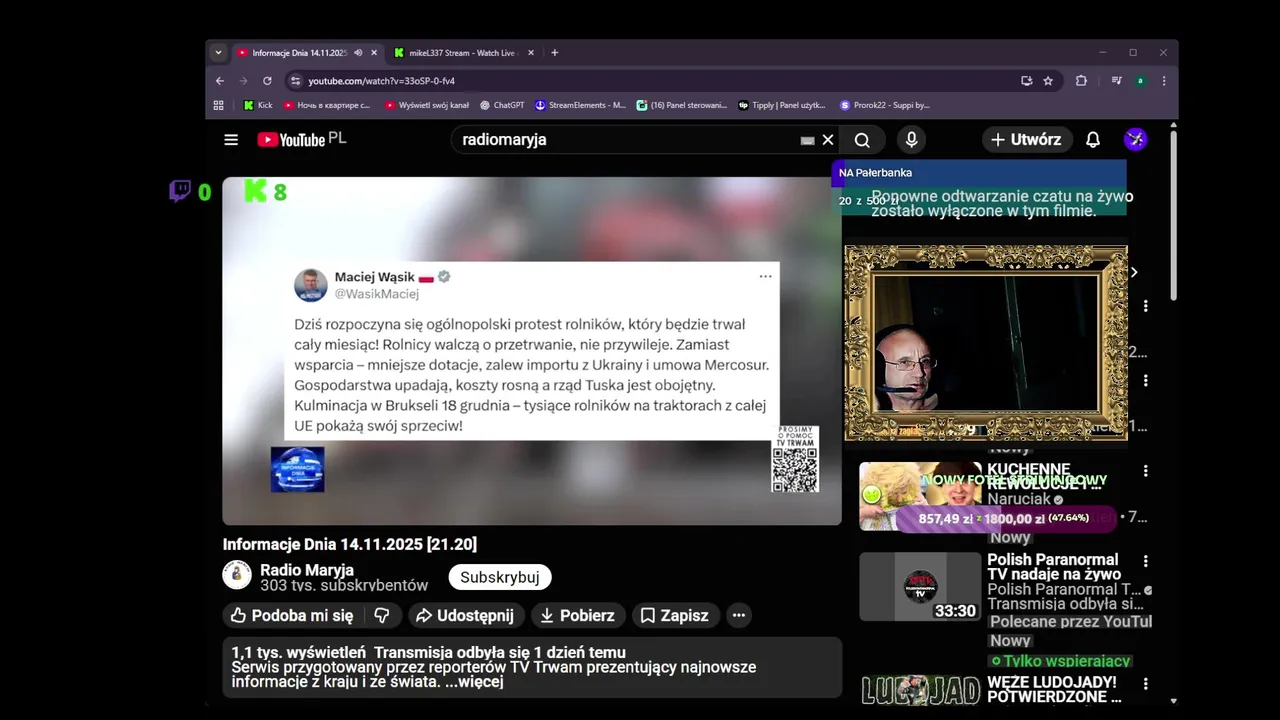Dislike the video with thumbs down
The image size is (1280, 720).
coord(382,615)
